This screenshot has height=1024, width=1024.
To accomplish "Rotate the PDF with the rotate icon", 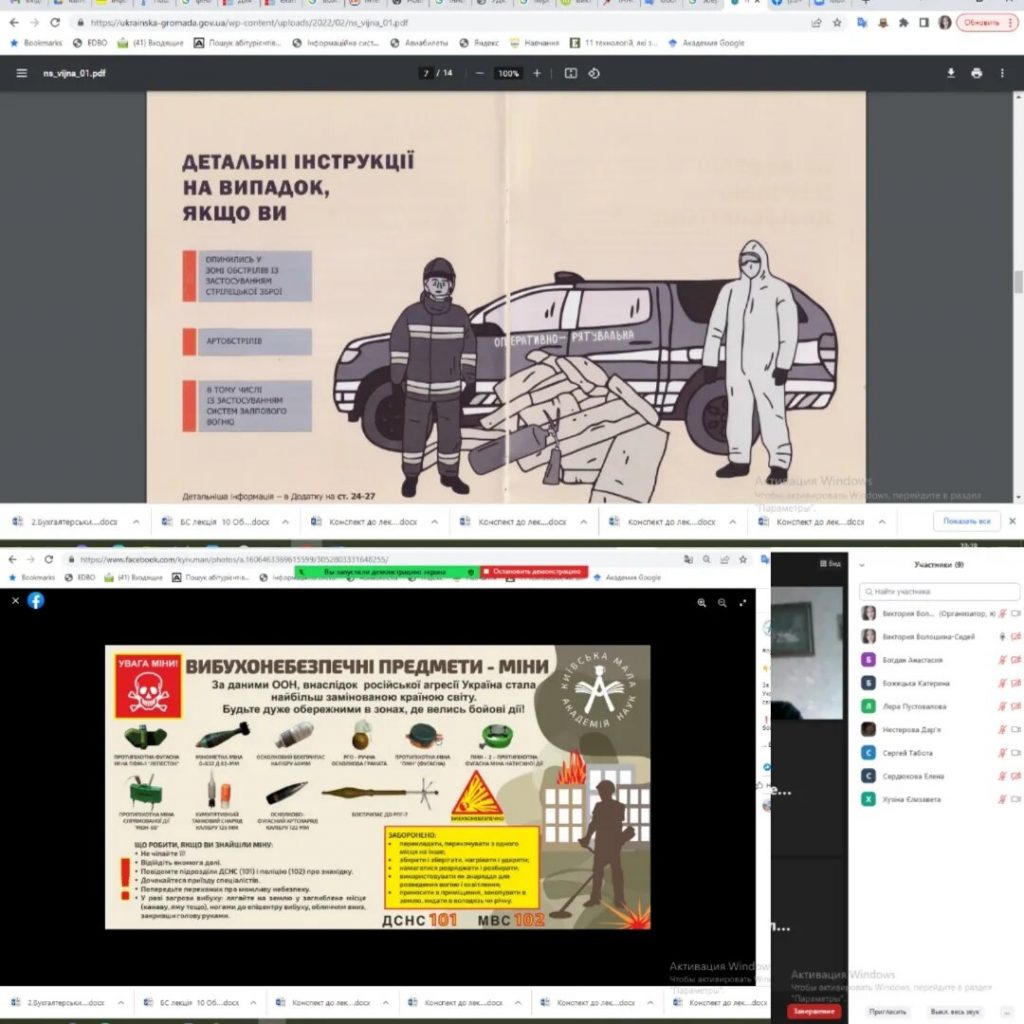I will tap(594, 73).
